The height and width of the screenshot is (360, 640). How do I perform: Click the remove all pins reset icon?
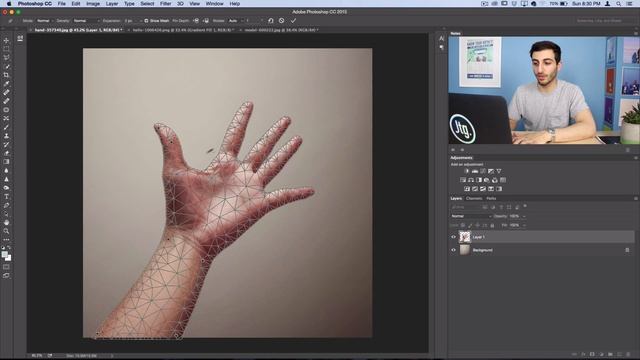(271, 20)
